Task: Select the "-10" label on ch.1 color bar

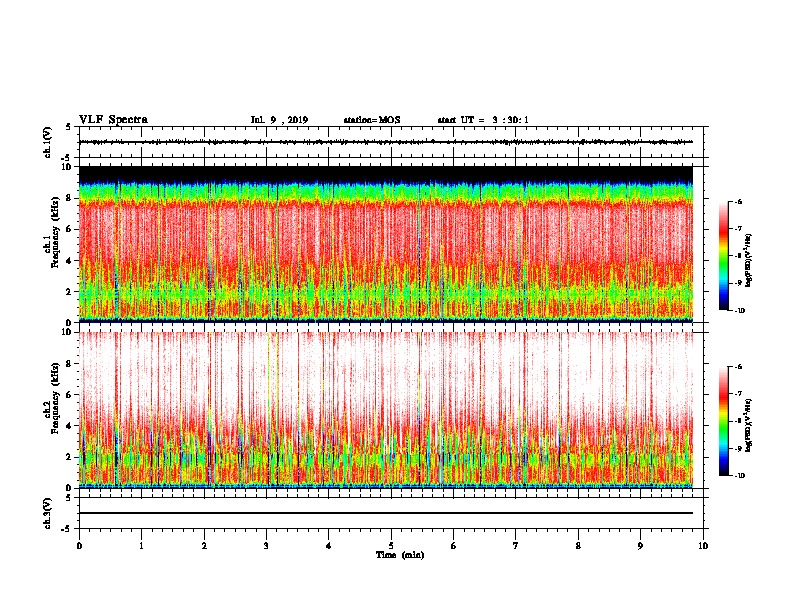Action: pos(739,310)
